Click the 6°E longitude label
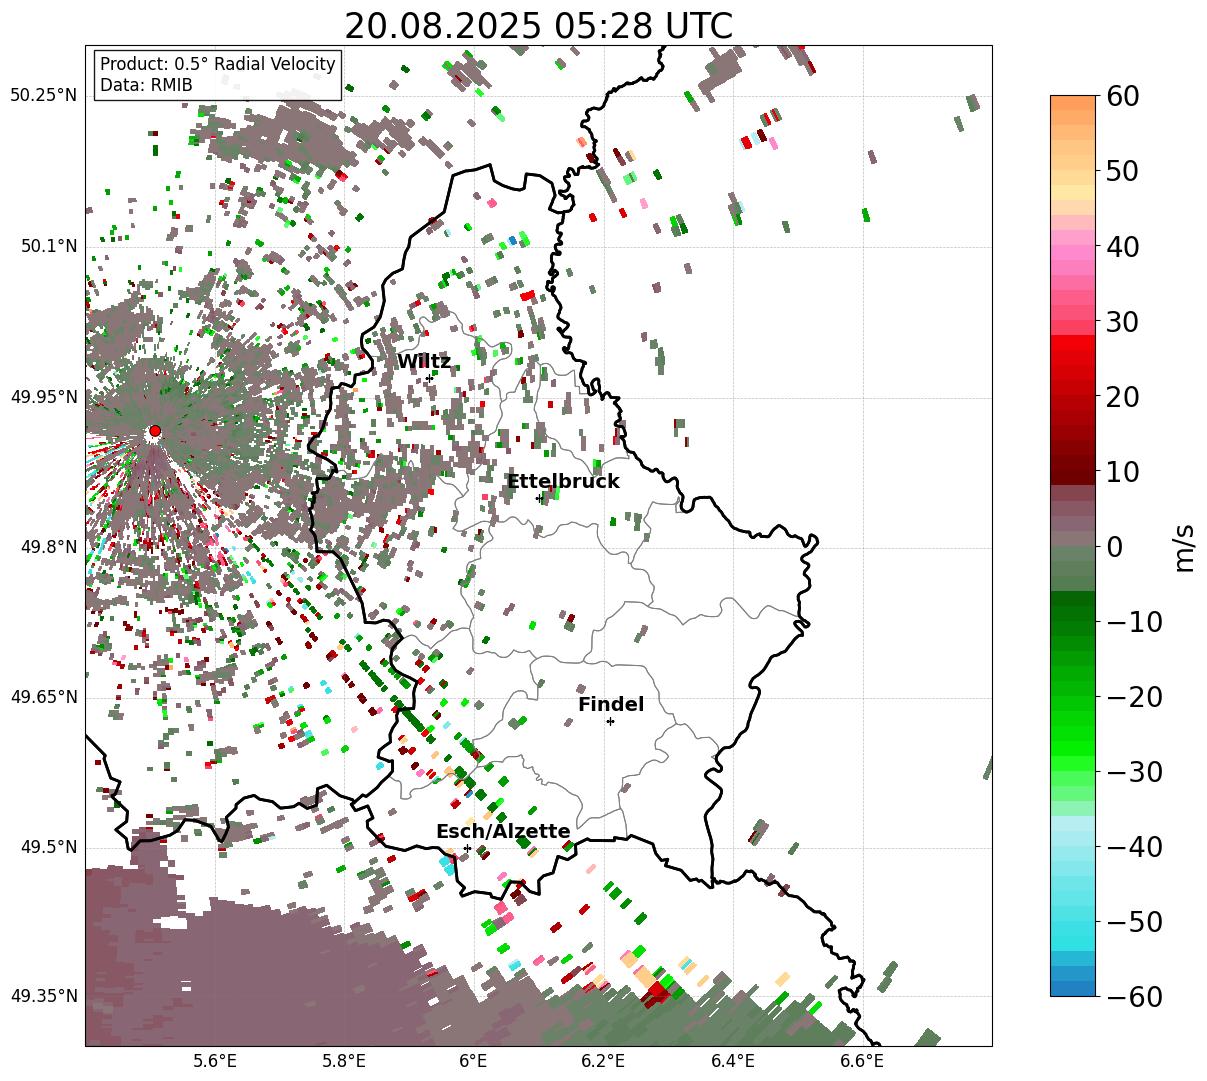The width and height of the screenshot is (1207, 1081). tap(473, 1062)
